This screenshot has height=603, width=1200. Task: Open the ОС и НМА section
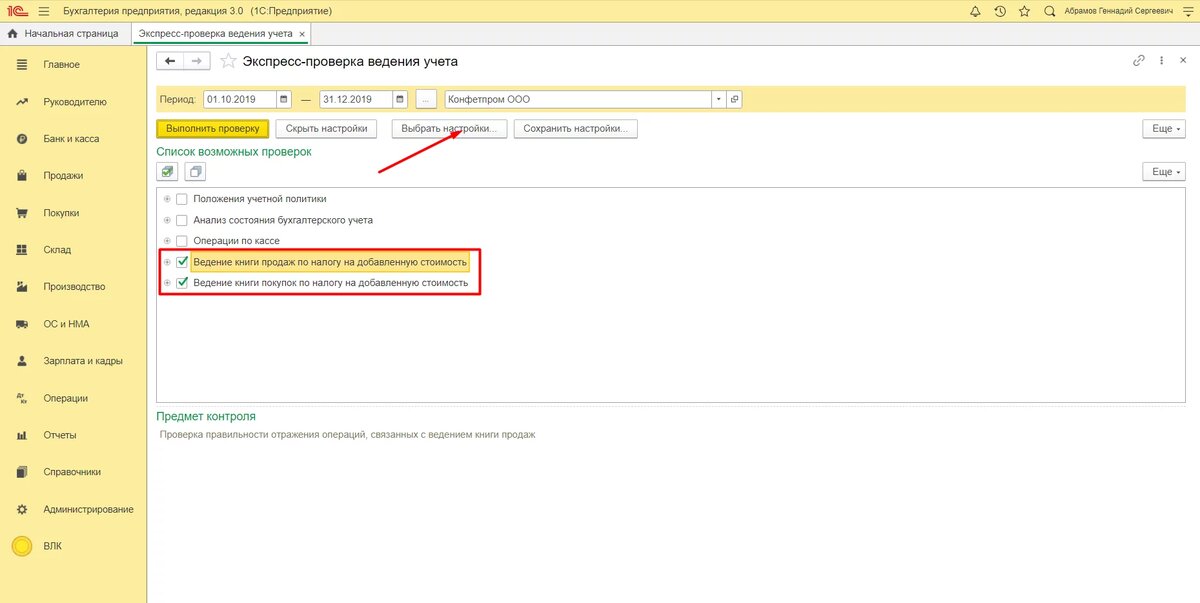[64, 324]
